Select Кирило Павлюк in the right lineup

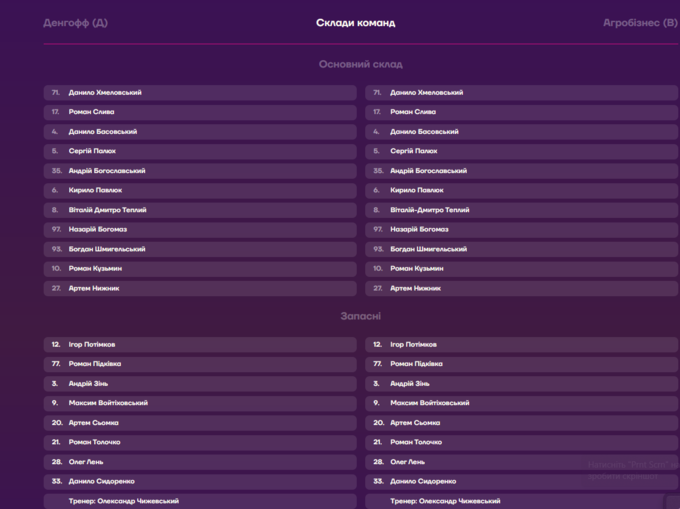pyautogui.click(x=521, y=190)
